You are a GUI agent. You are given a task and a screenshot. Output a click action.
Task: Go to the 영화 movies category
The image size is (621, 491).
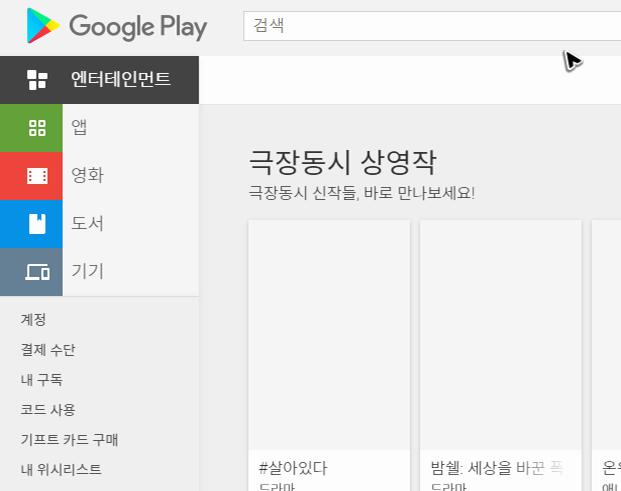click(x=88, y=175)
